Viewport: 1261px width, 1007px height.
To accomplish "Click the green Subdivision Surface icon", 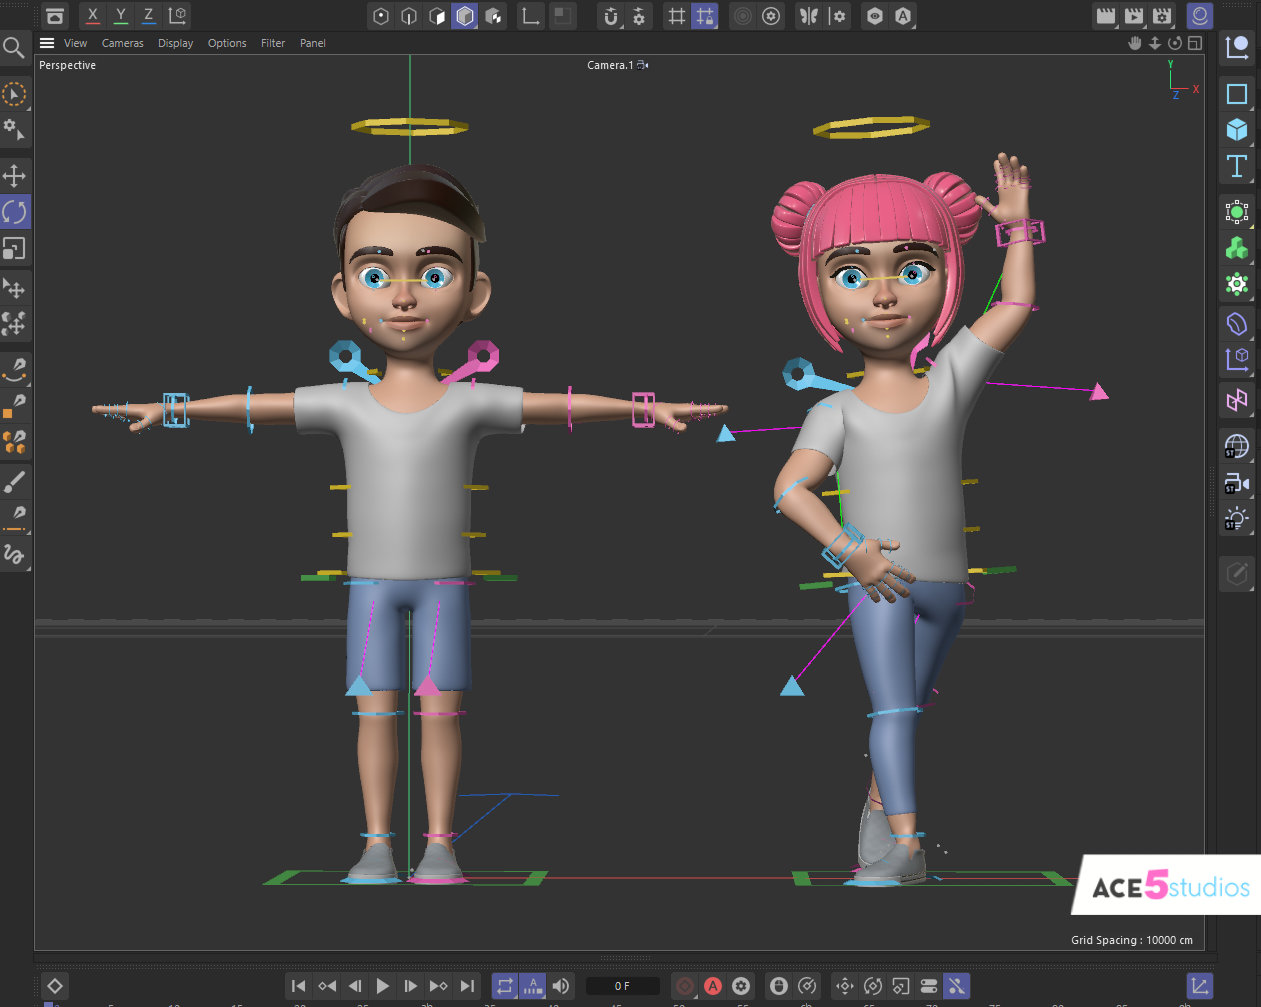I will click(1237, 248).
